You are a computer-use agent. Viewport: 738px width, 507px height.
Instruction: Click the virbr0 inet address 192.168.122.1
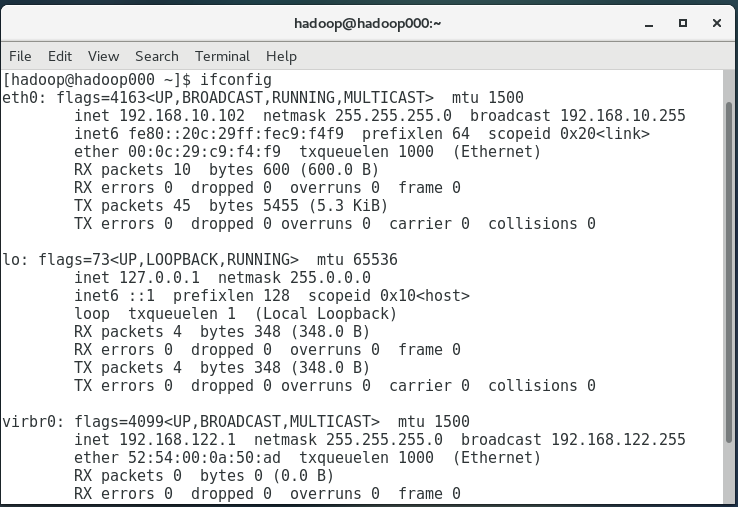pos(177,440)
